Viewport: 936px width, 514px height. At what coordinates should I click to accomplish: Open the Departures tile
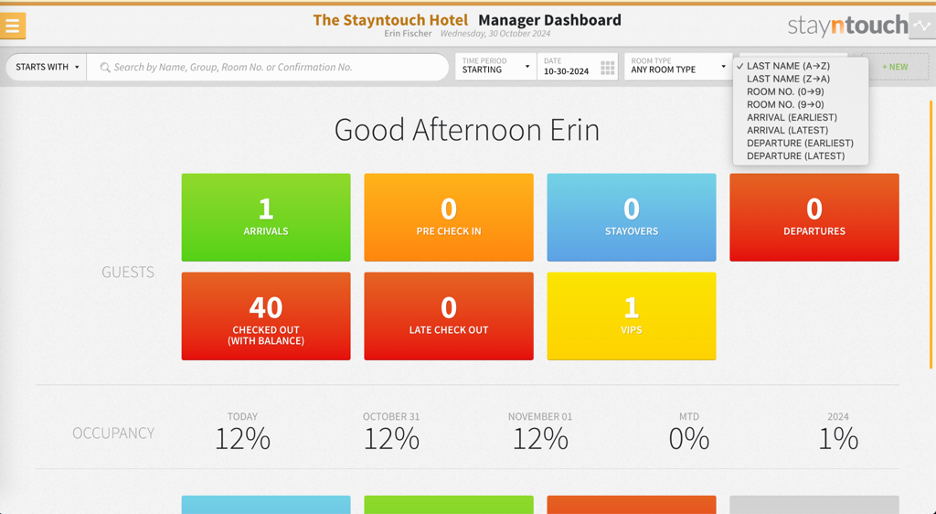[814, 217]
